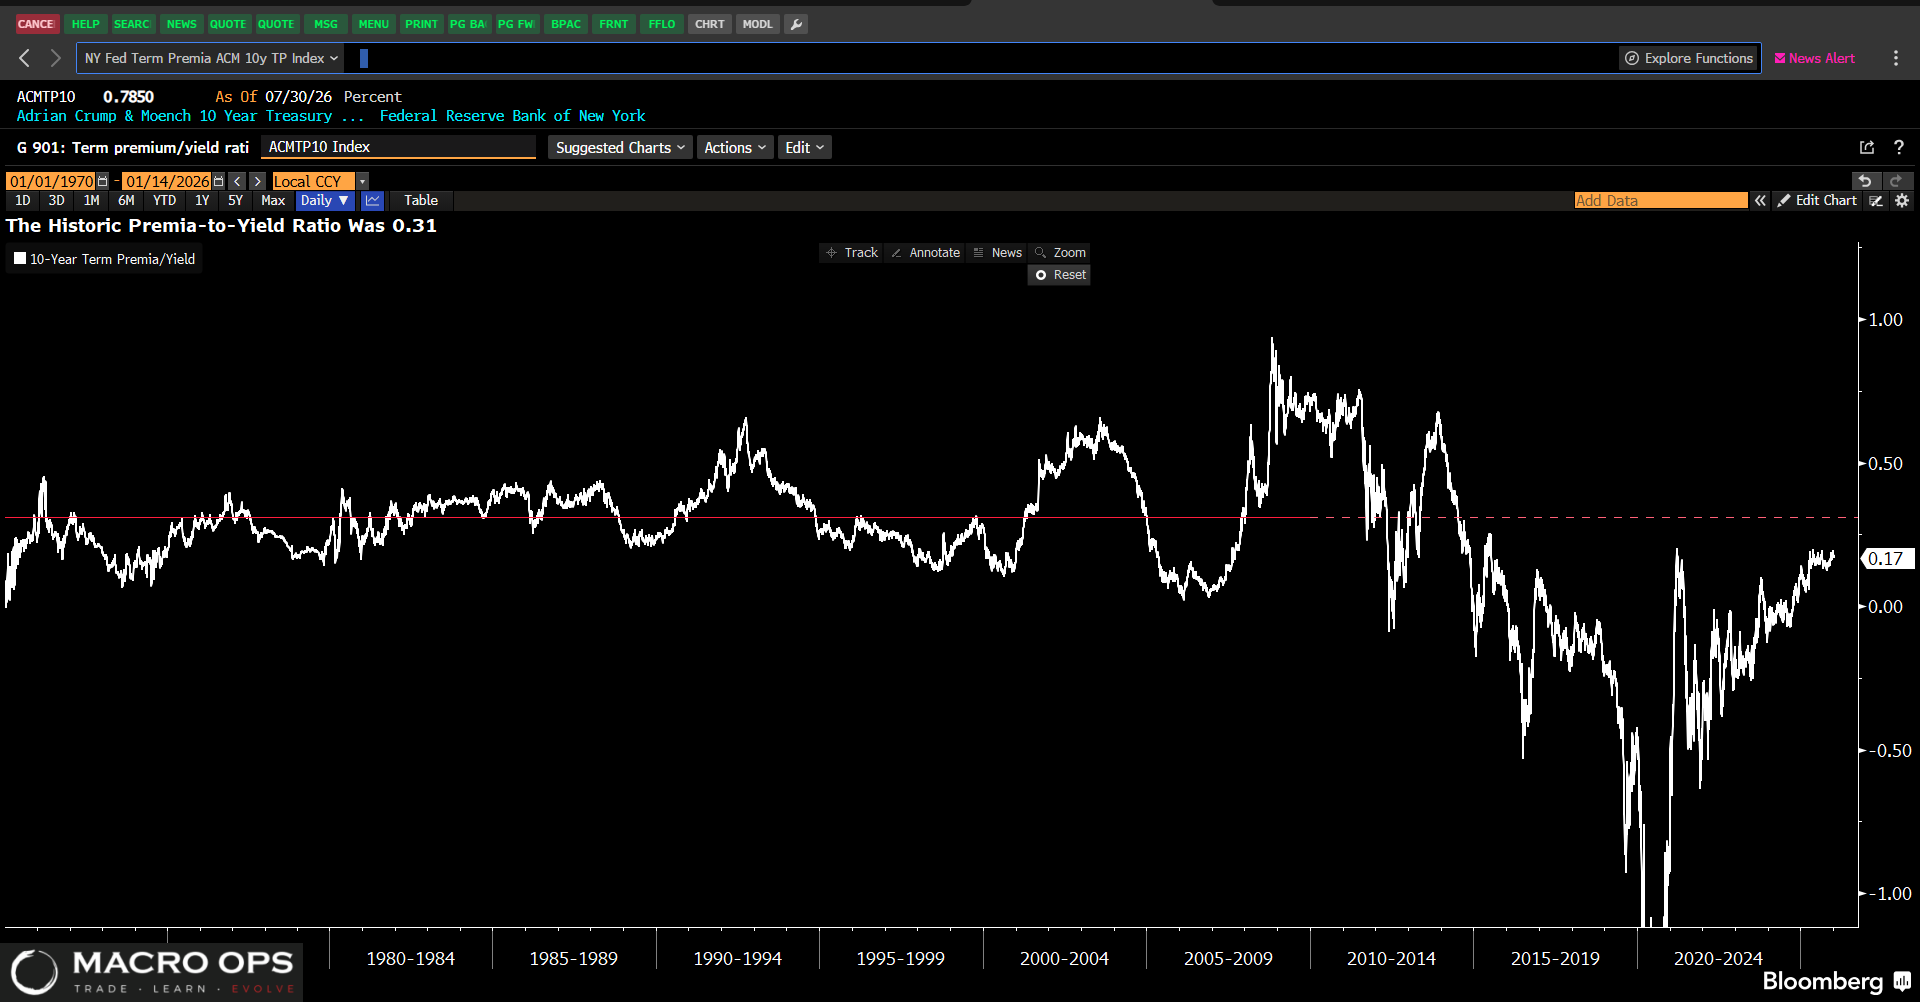Open the Daily periodicity dropdown
Viewport: 1920px width, 1002px height.
pyautogui.click(x=325, y=201)
